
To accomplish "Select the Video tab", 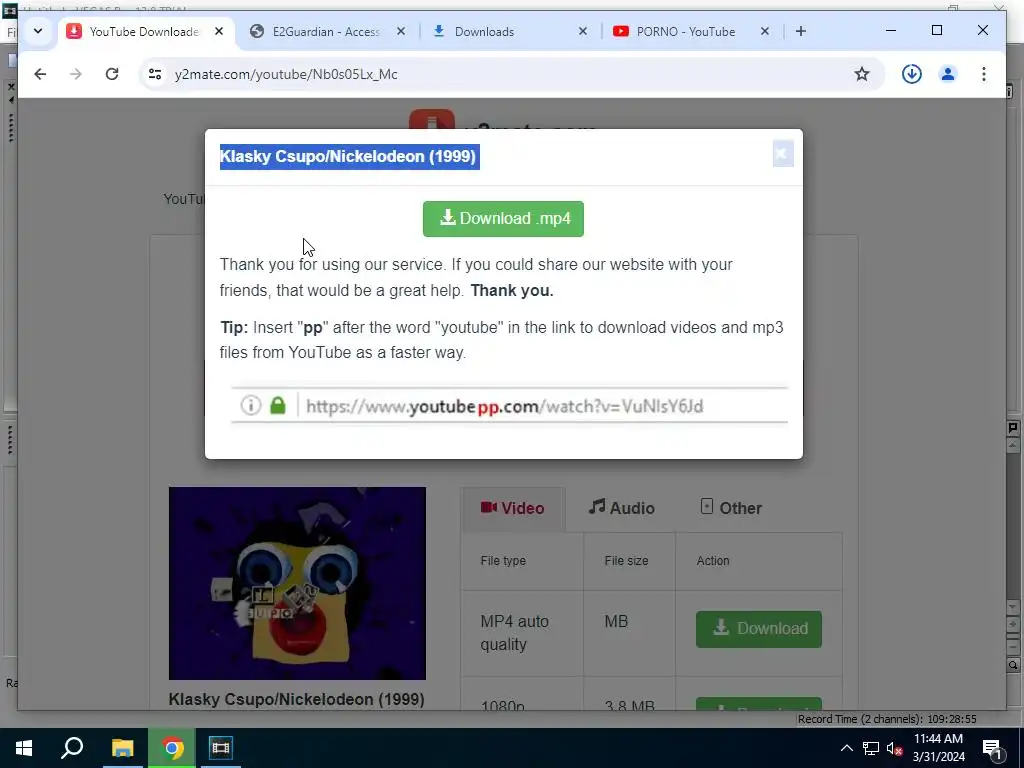I will (513, 508).
